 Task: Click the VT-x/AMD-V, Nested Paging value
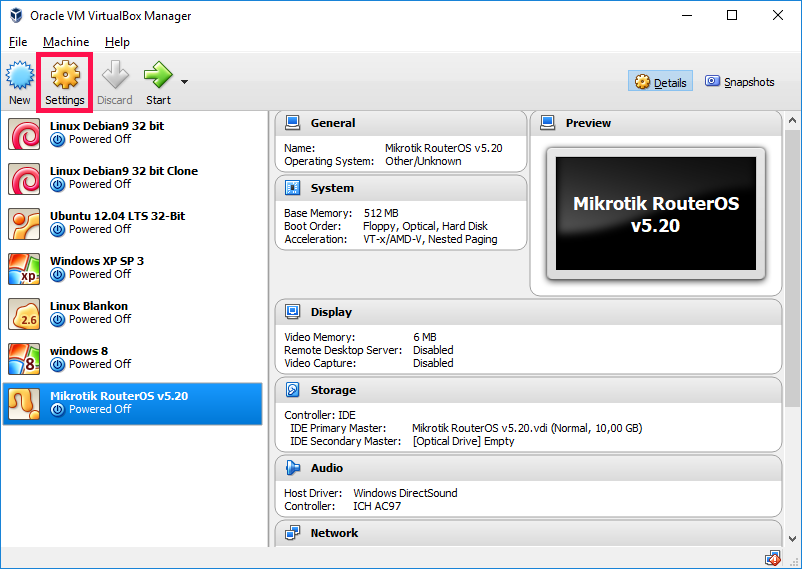click(x=430, y=239)
